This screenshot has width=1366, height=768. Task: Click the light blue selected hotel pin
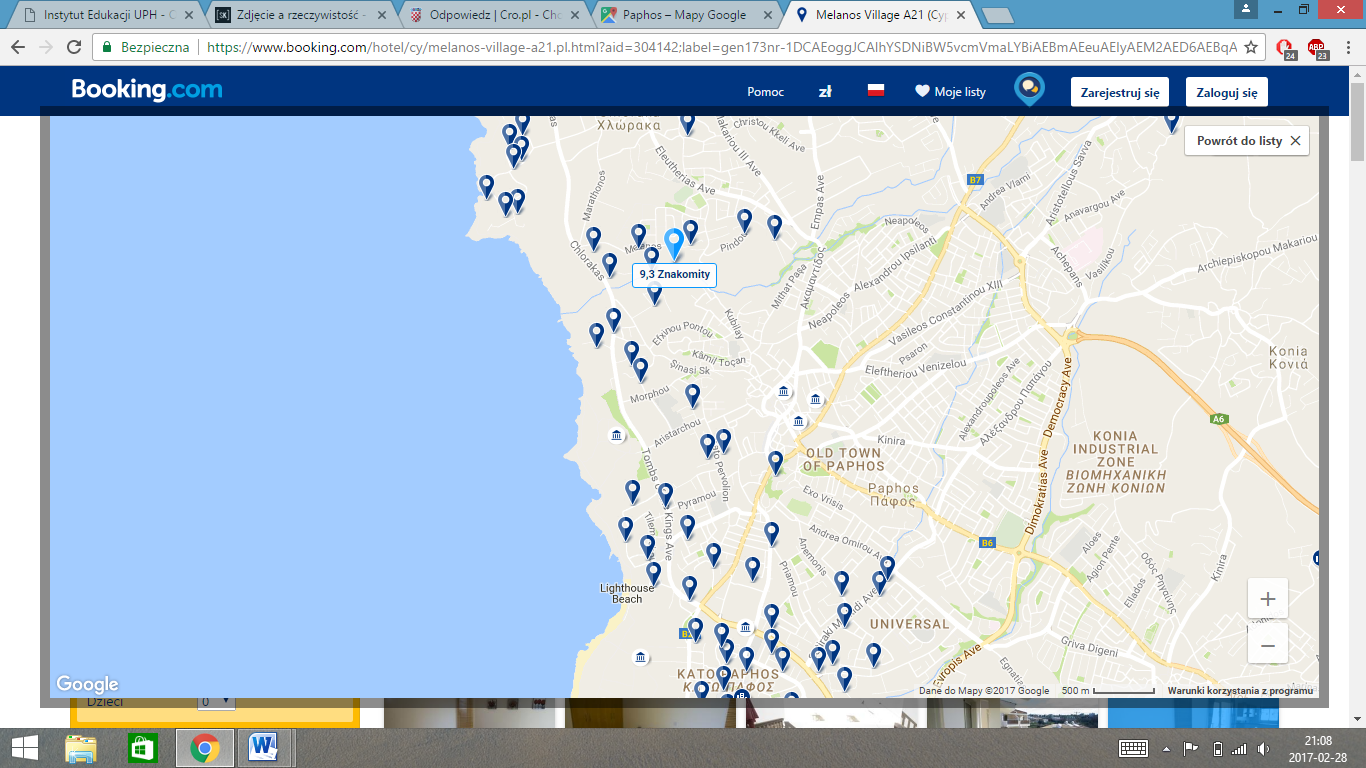pyautogui.click(x=675, y=241)
